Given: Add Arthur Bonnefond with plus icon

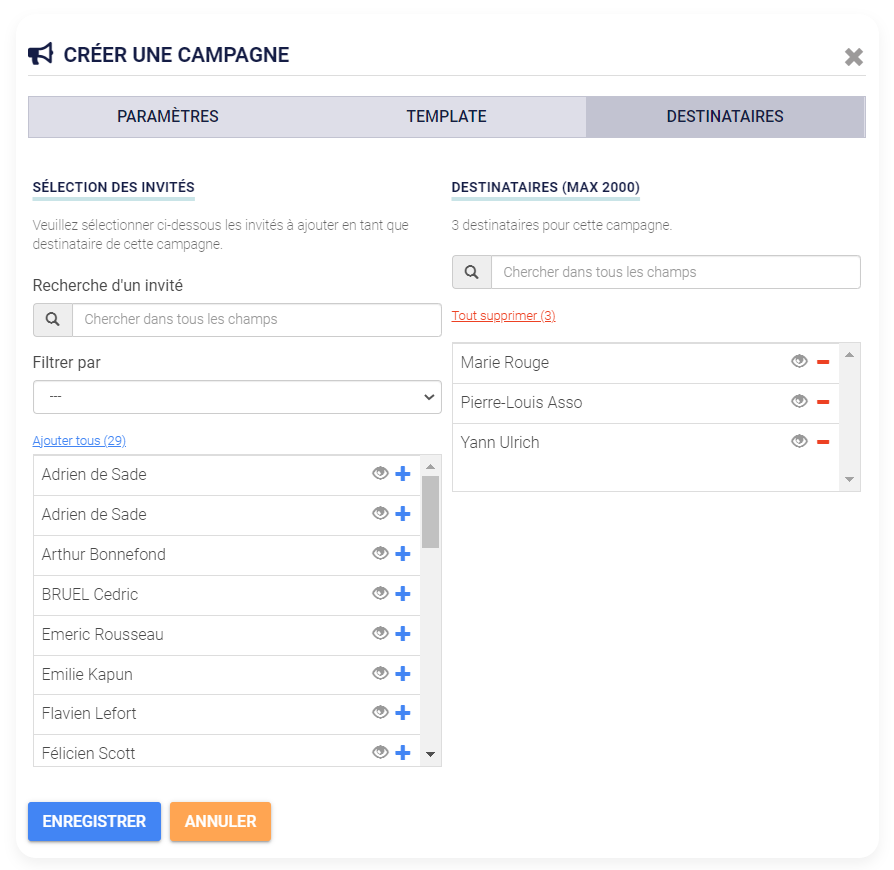Looking at the screenshot, I should click(403, 554).
